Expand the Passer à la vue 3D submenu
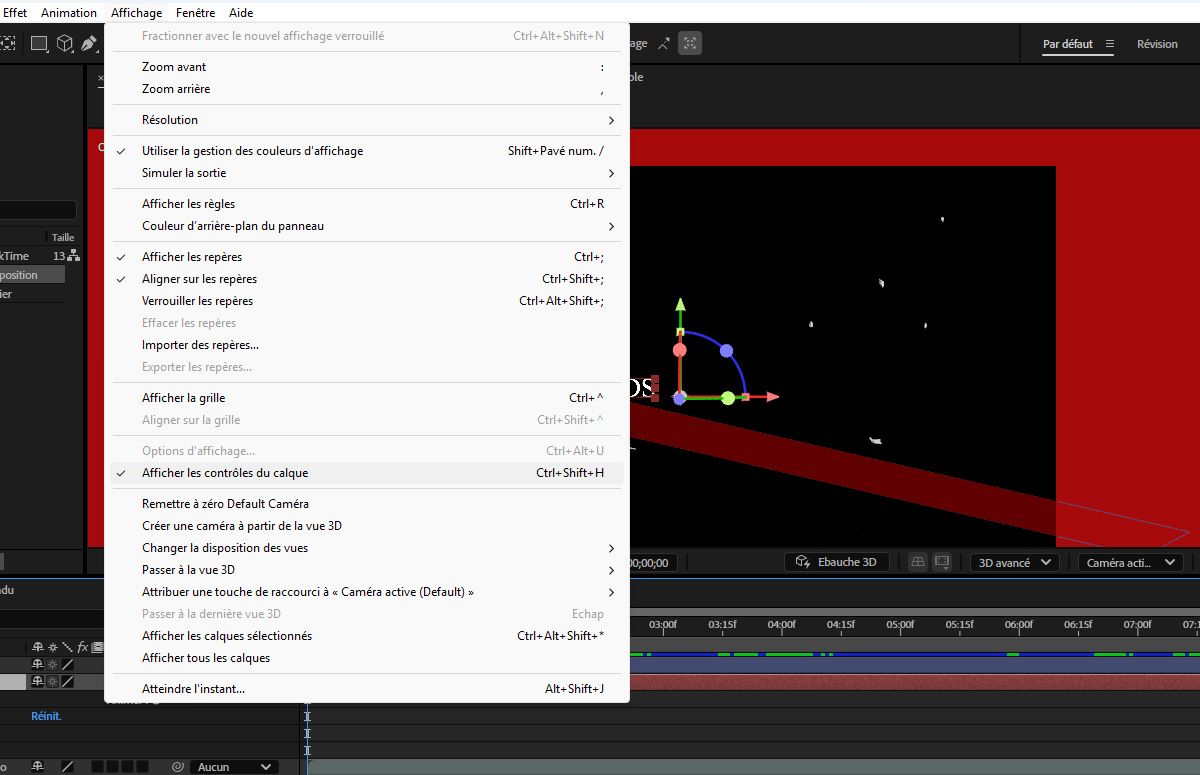This screenshot has height=775, width=1200. click(366, 570)
